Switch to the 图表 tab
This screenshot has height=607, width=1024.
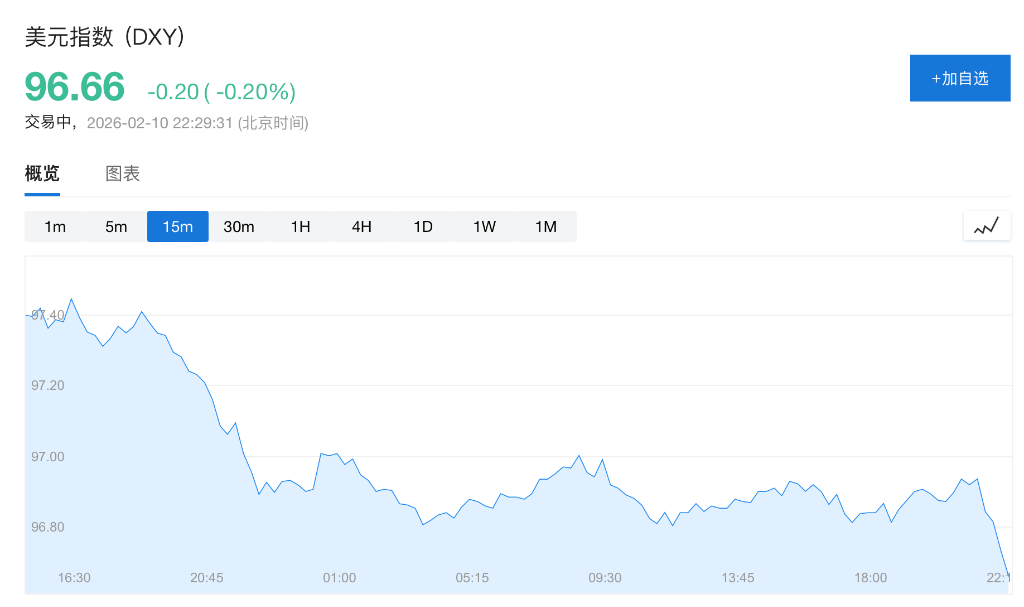coord(123,173)
